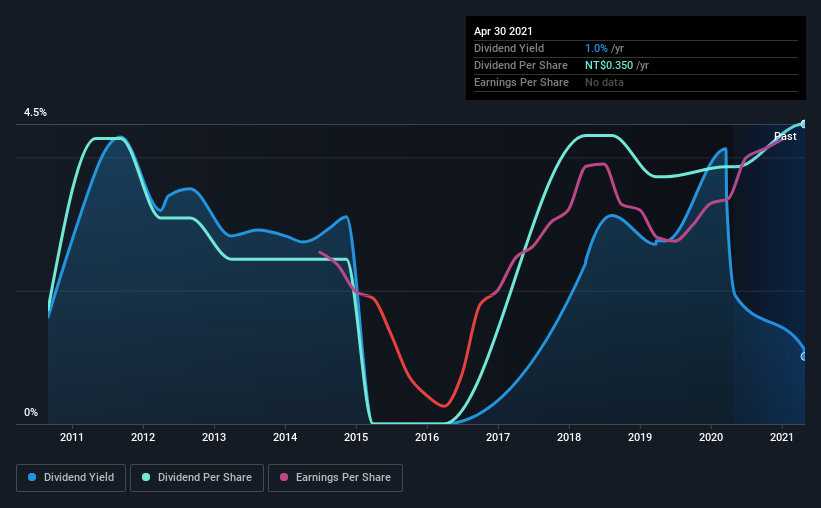The image size is (821, 508).
Task: Click the NT$0.350 dividend per share value
Action: [x=609, y=65]
